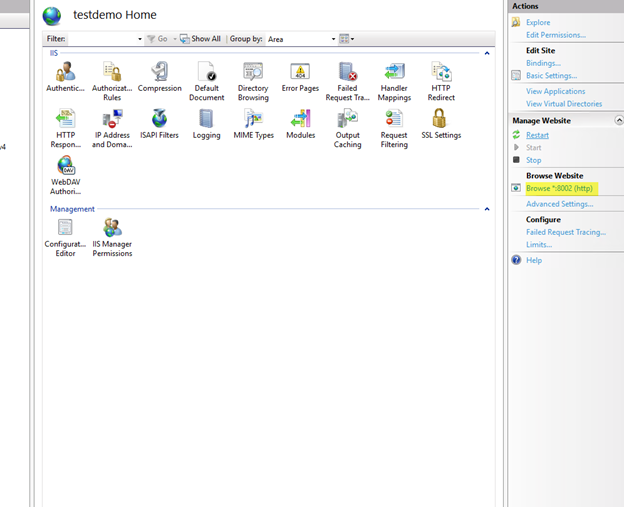The width and height of the screenshot is (624, 507).
Task: Open the Logging feature
Action: 206,120
